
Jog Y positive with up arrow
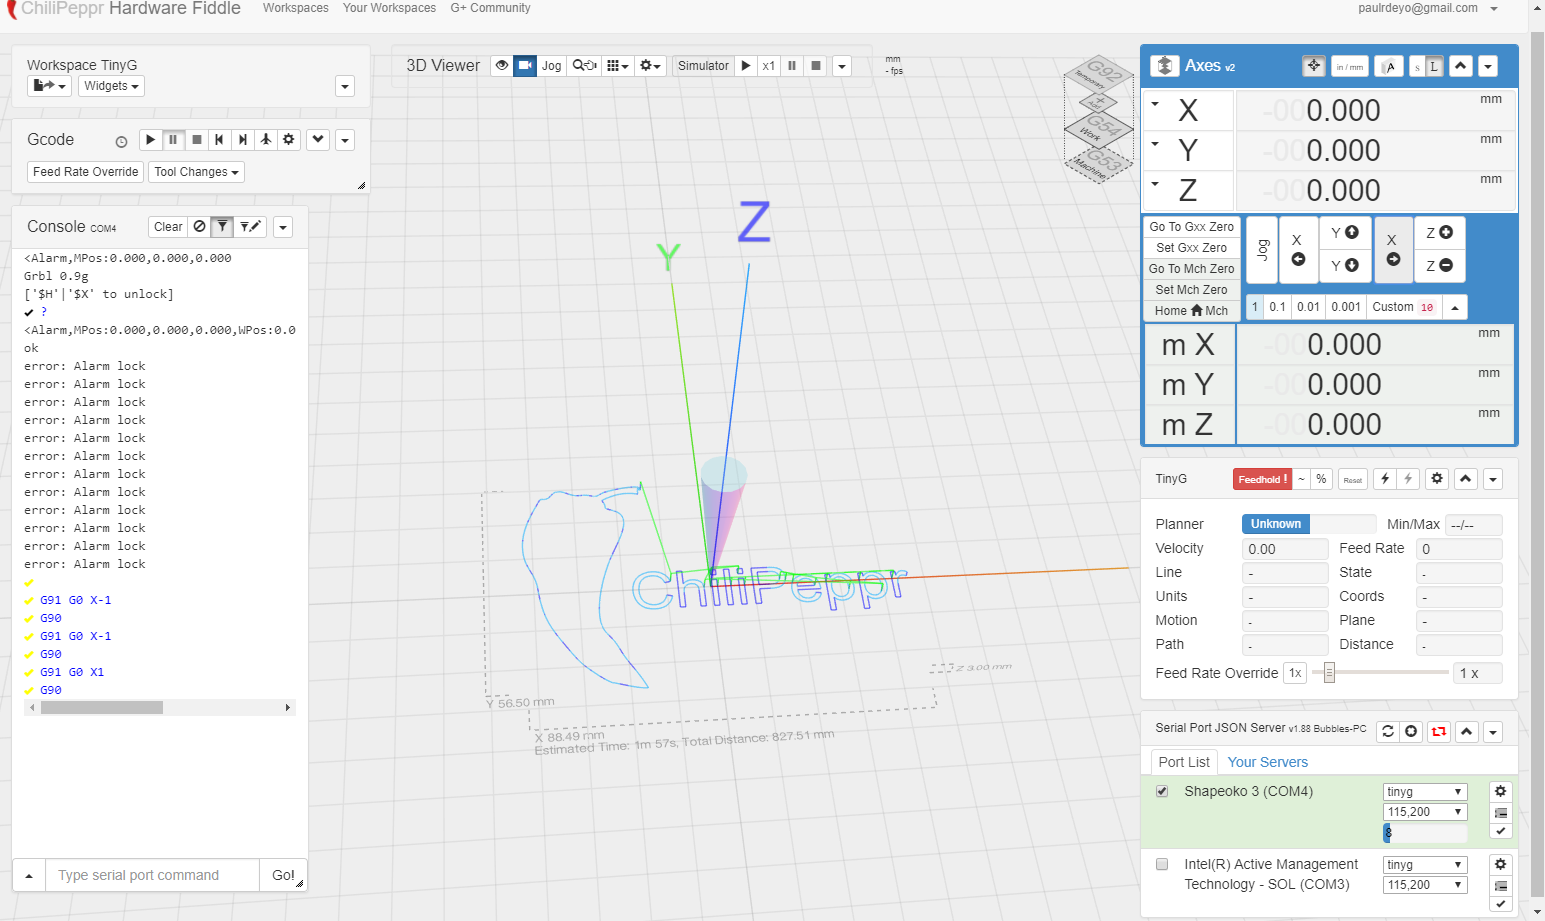click(1345, 233)
